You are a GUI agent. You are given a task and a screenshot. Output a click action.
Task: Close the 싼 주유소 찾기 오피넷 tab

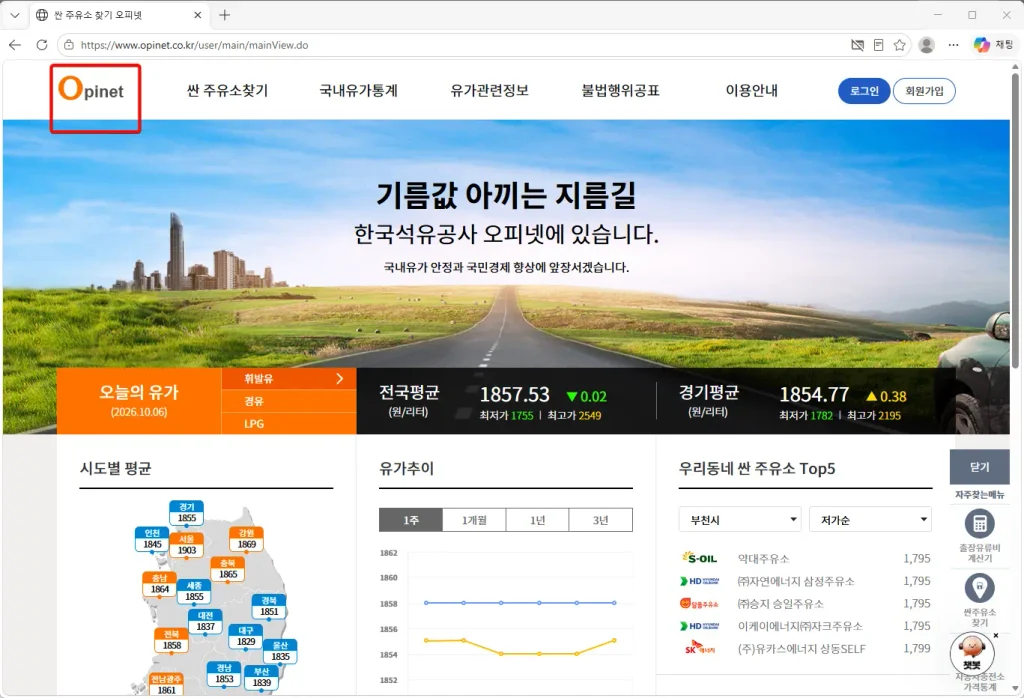click(198, 15)
